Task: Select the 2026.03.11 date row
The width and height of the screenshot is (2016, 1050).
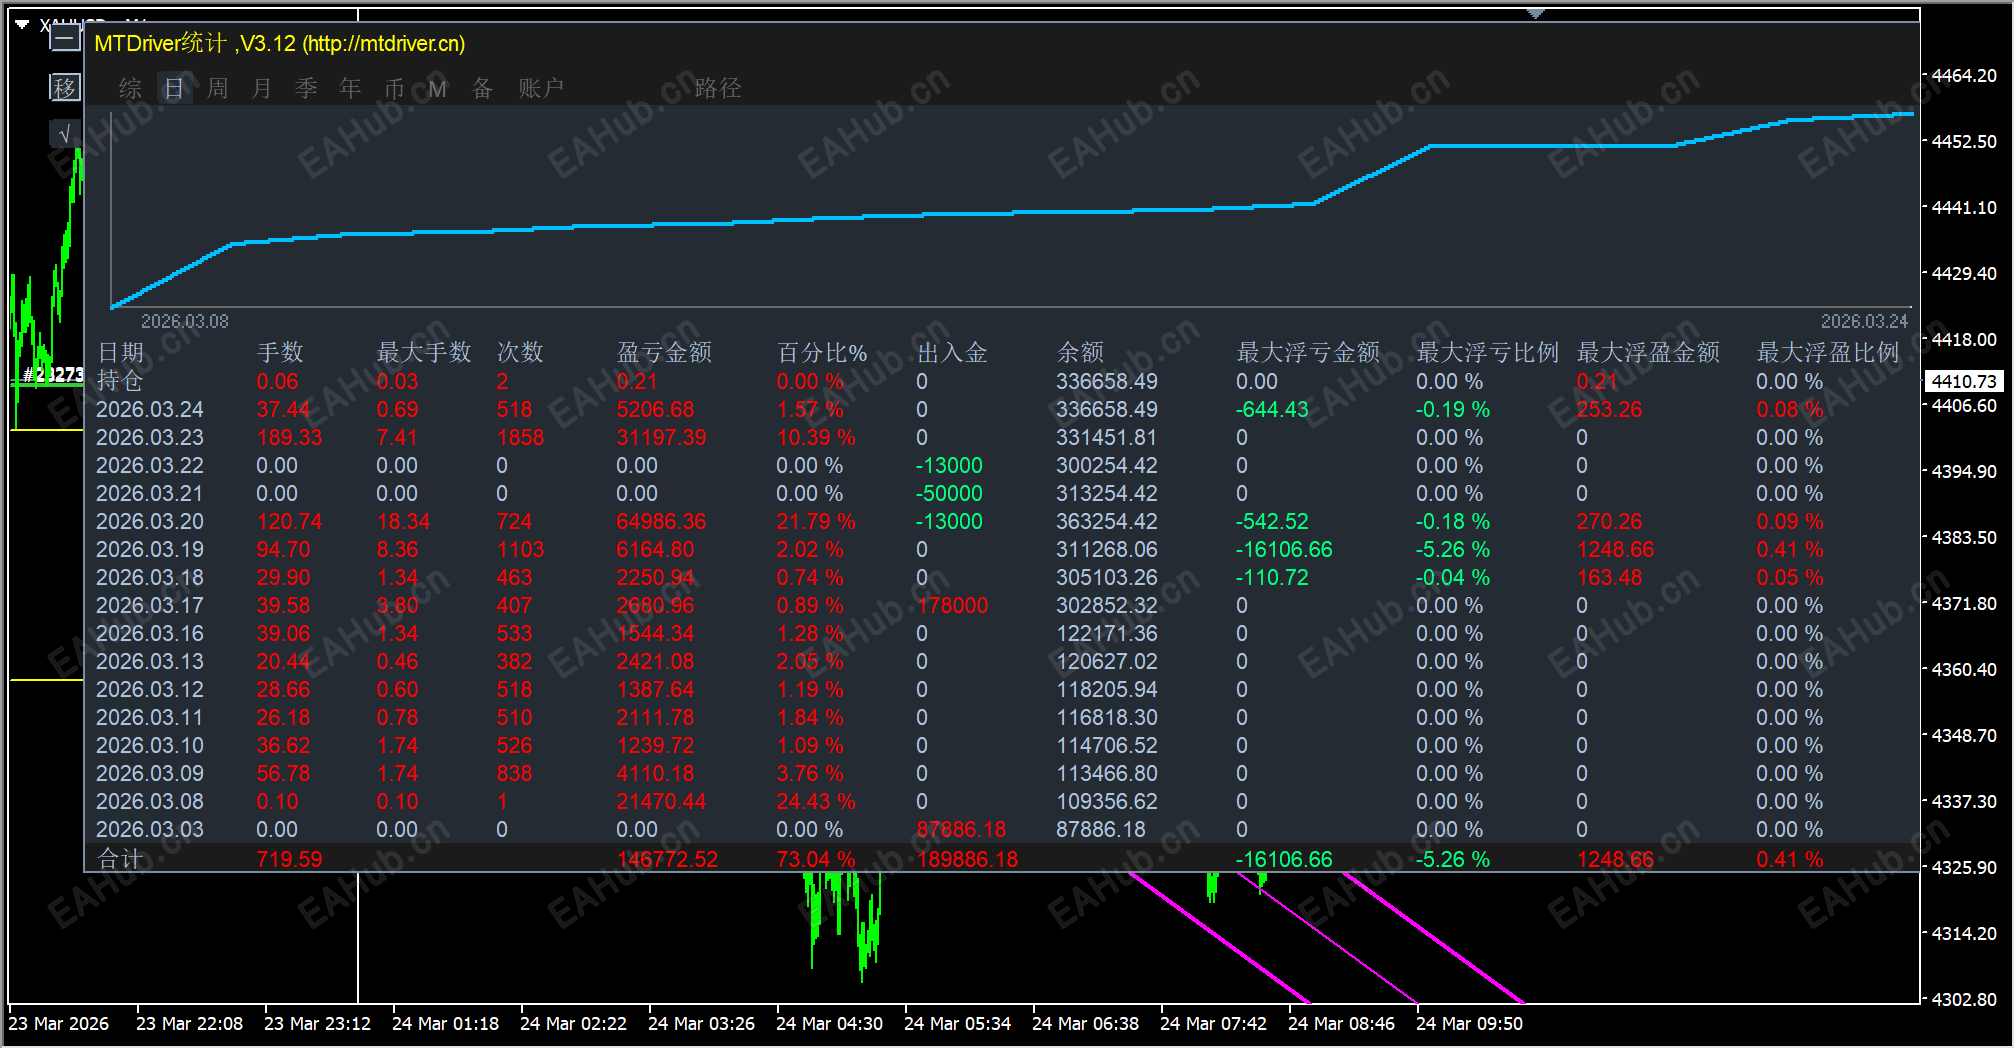Action: [150, 718]
